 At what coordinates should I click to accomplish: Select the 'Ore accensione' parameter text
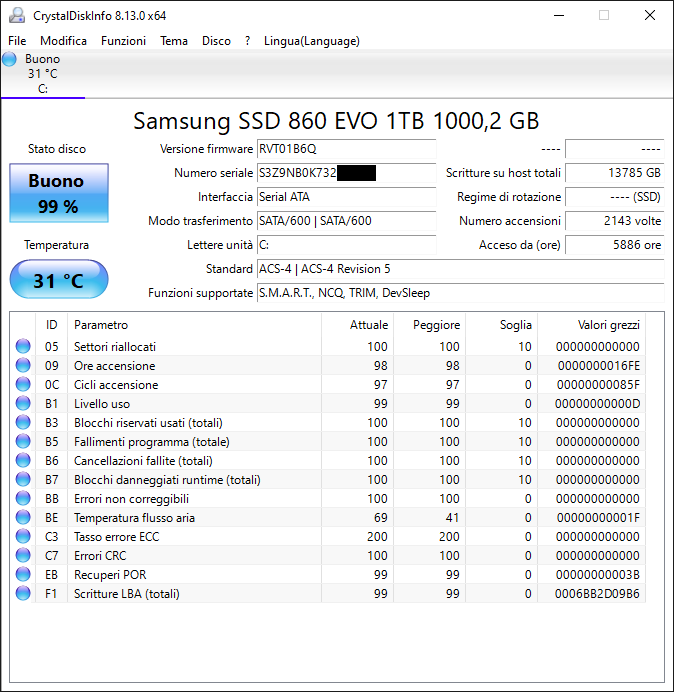(x=115, y=365)
